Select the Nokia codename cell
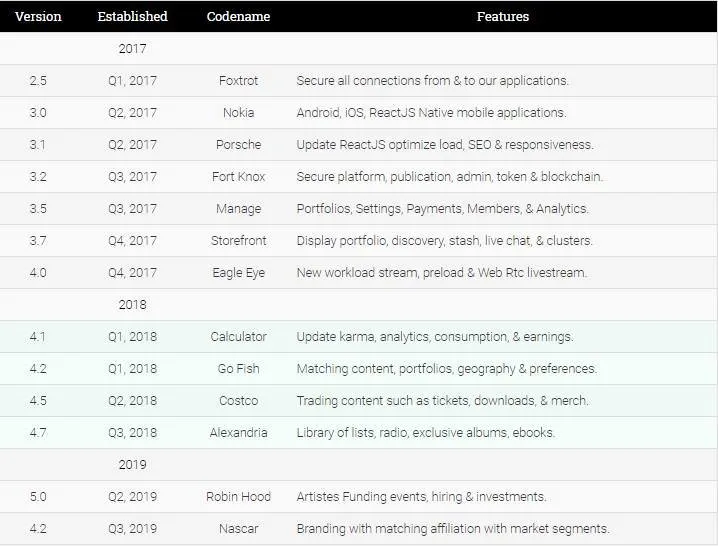The image size is (718, 546). [x=238, y=113]
